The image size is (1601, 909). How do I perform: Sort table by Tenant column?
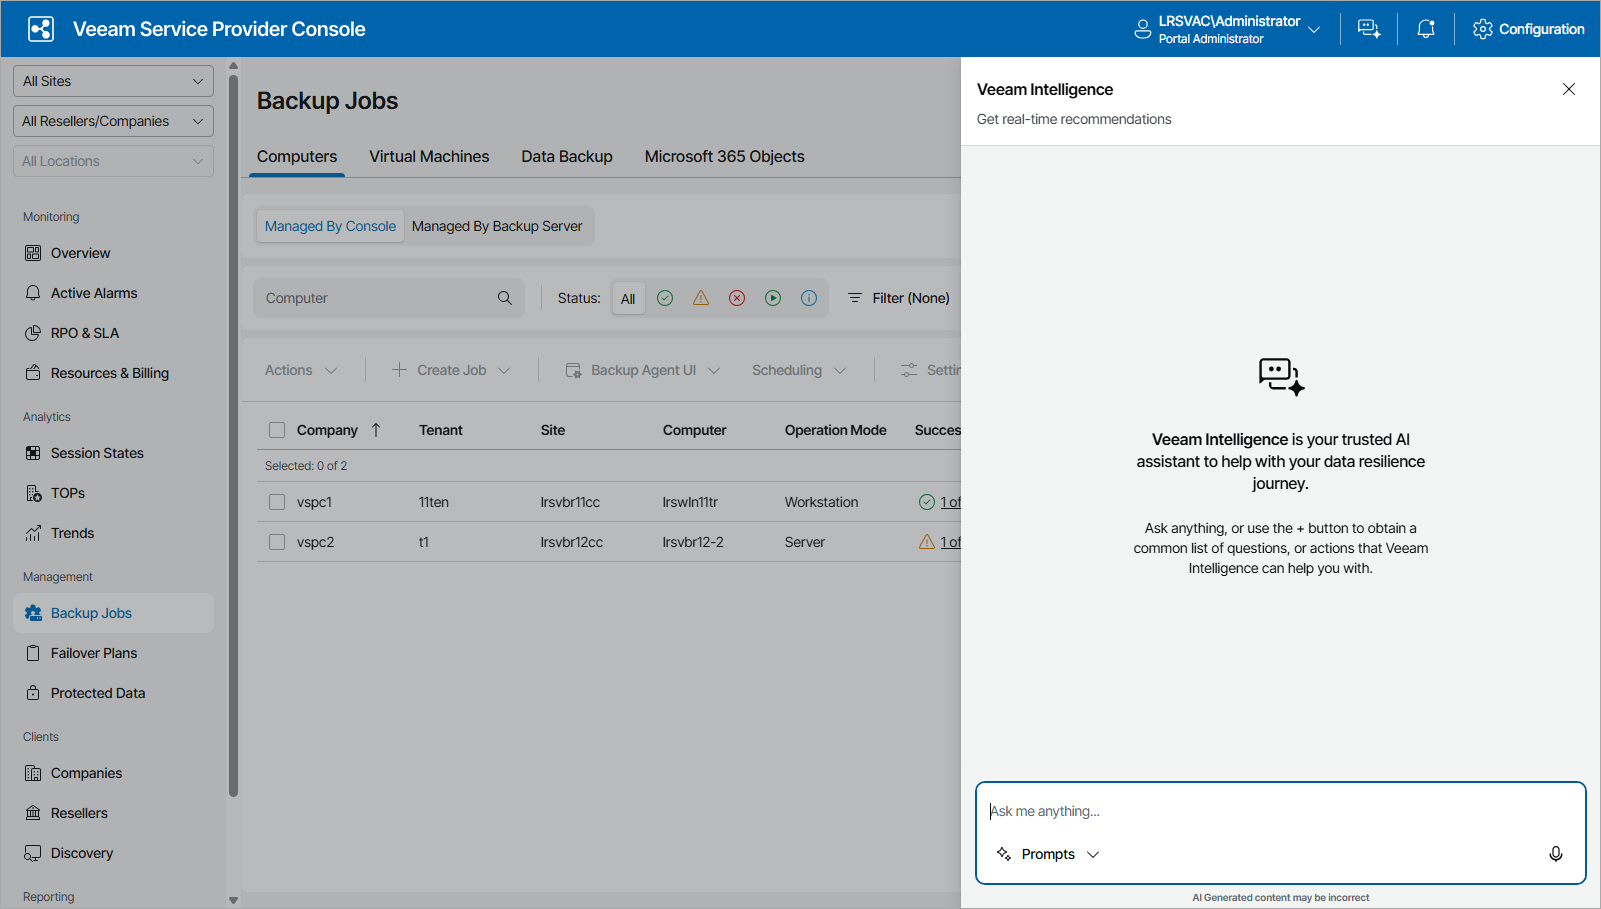(x=441, y=430)
